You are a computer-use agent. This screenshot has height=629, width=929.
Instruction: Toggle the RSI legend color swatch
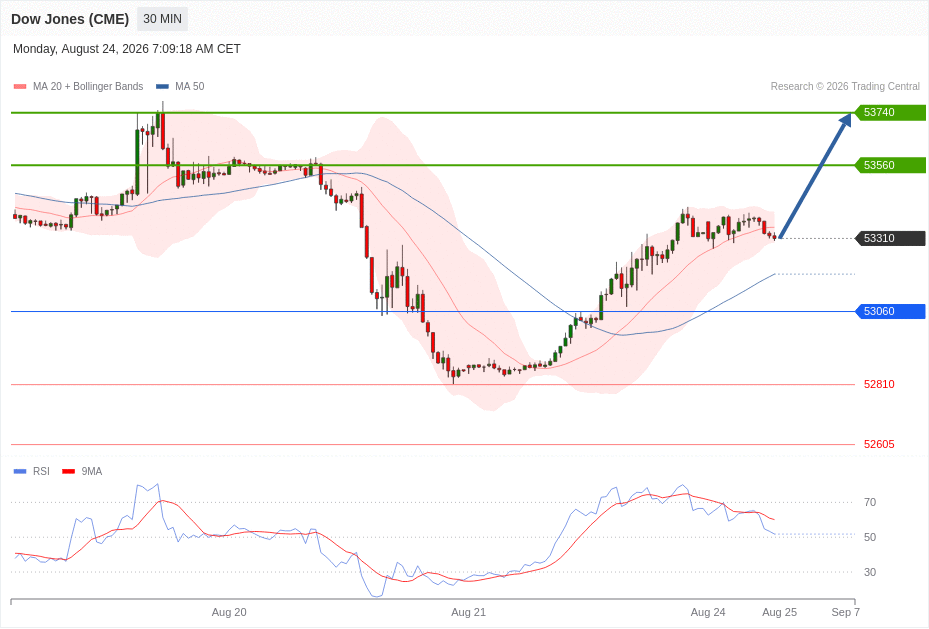[20, 471]
